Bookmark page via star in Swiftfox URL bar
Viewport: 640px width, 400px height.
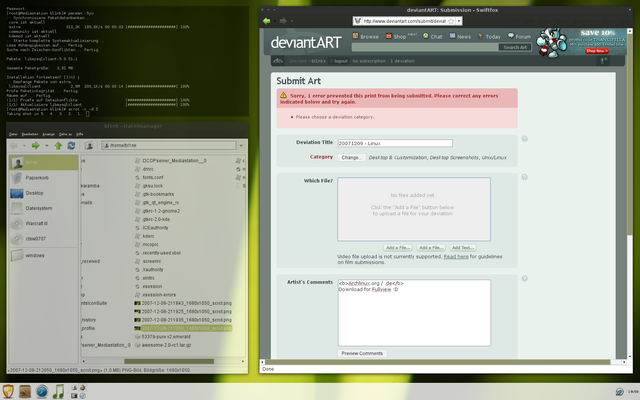coord(451,21)
